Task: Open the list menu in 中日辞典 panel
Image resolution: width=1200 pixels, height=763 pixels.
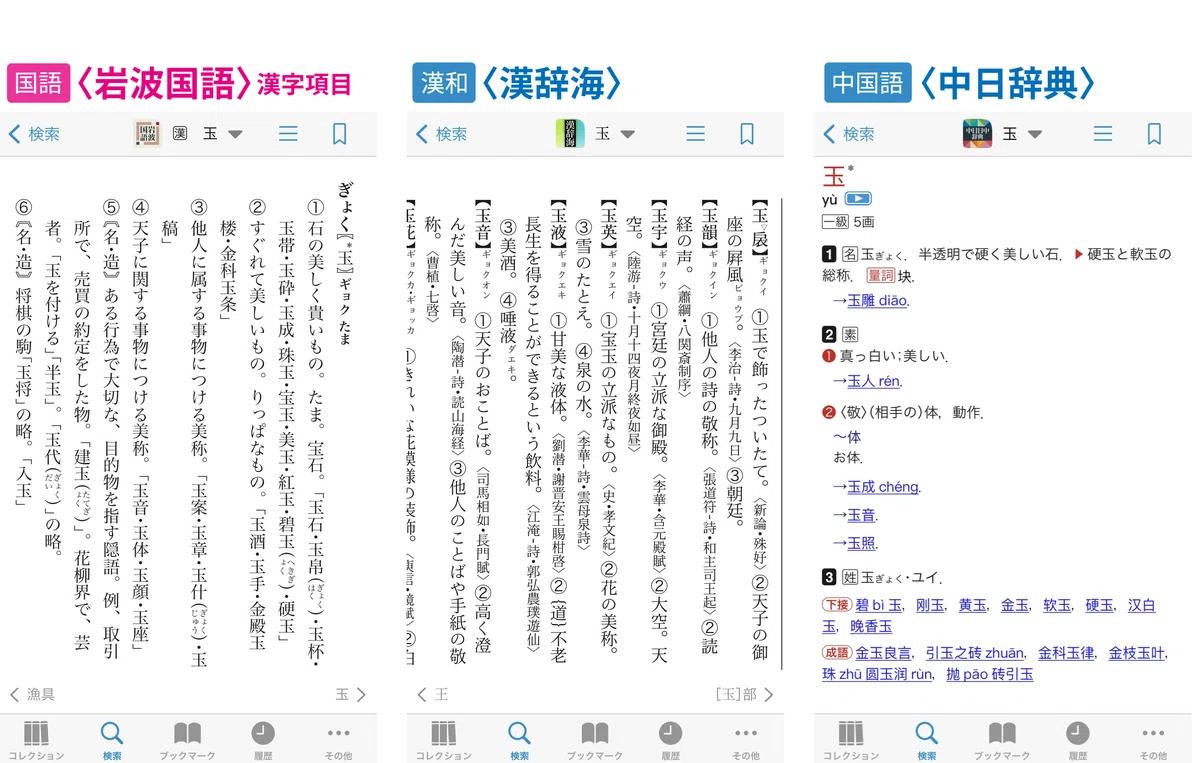Action: coord(1103,134)
